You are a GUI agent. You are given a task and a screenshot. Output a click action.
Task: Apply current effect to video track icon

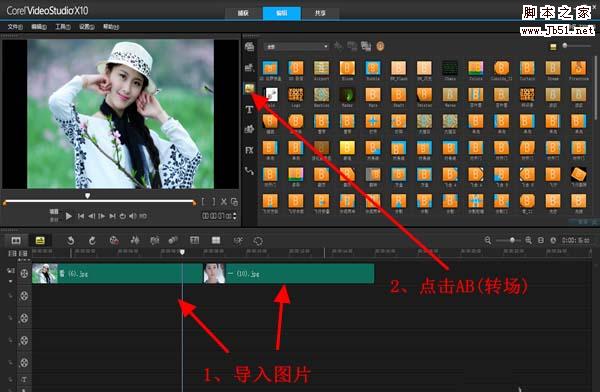[352, 46]
